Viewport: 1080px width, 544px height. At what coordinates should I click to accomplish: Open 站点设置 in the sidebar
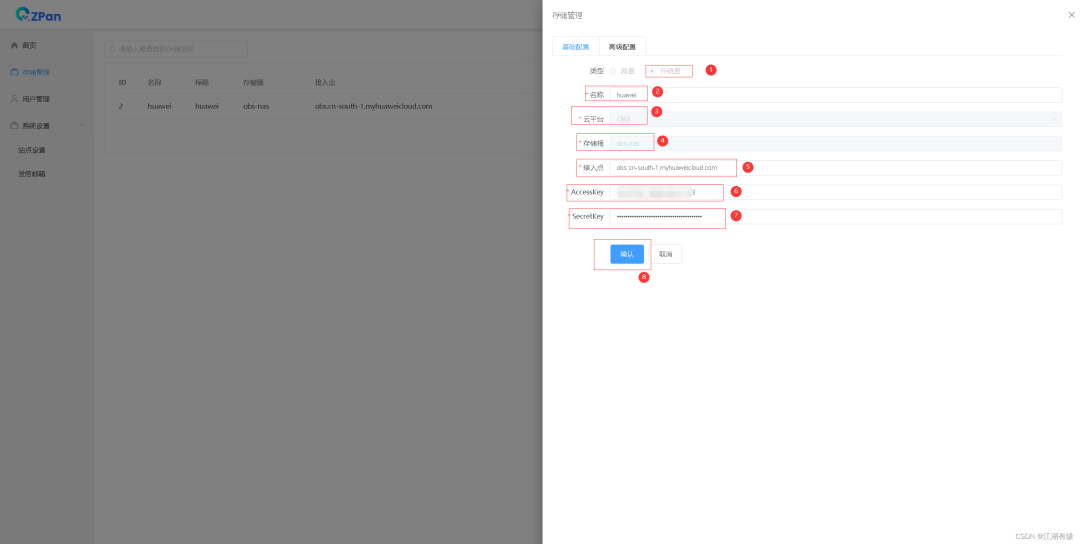click(x=32, y=150)
